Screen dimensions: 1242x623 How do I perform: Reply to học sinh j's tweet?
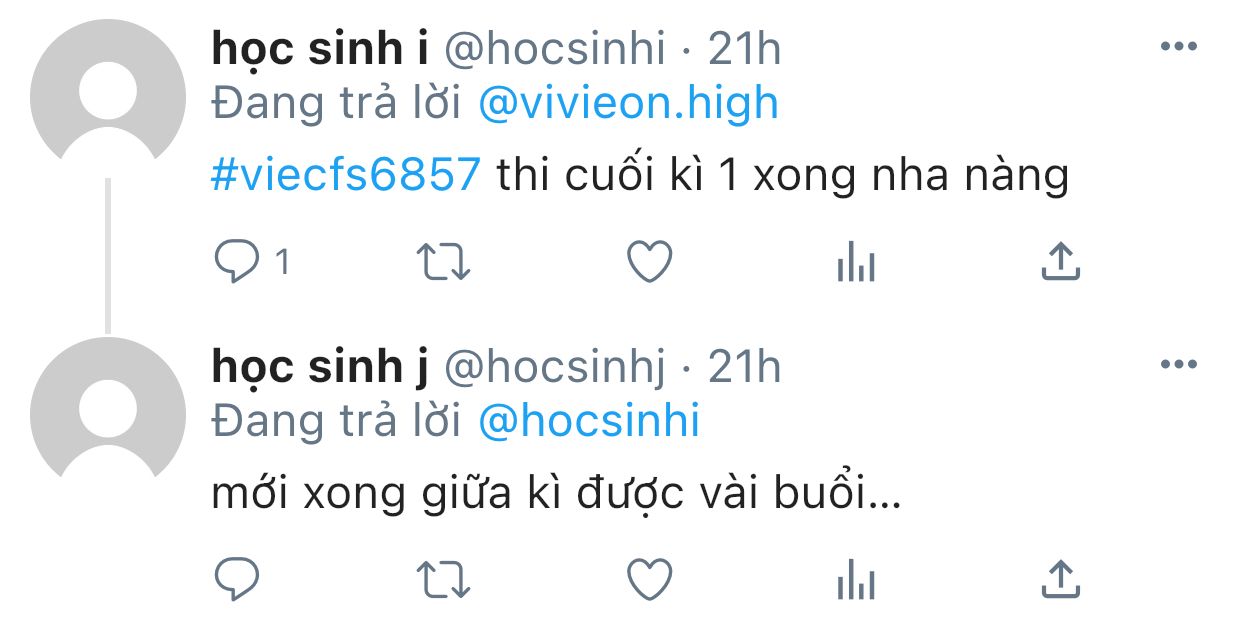coord(237,579)
